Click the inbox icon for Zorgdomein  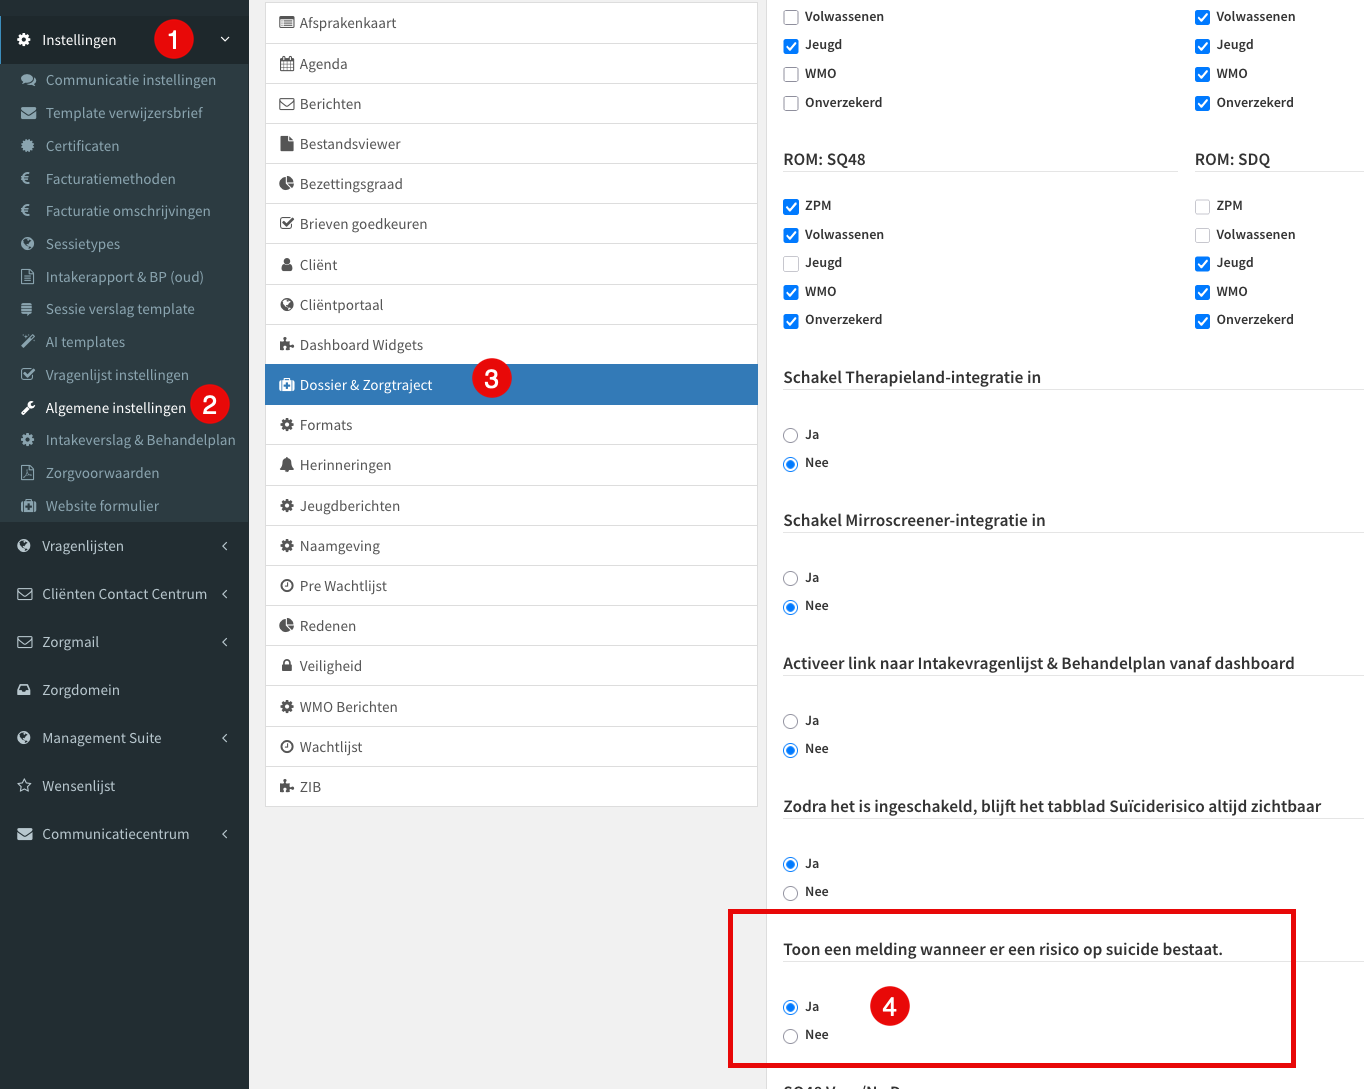[24, 690]
